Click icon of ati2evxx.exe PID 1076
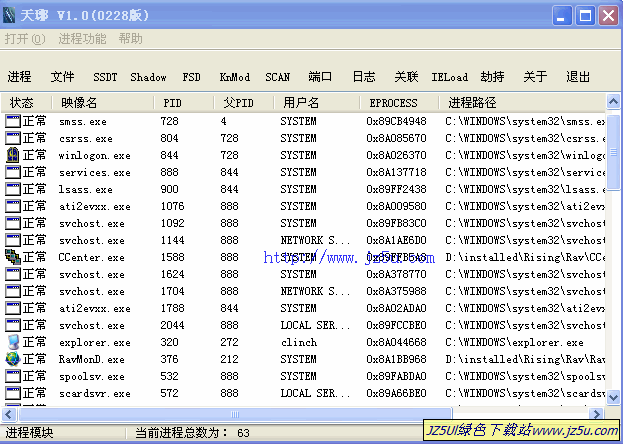The image size is (623, 444). pos(13,206)
